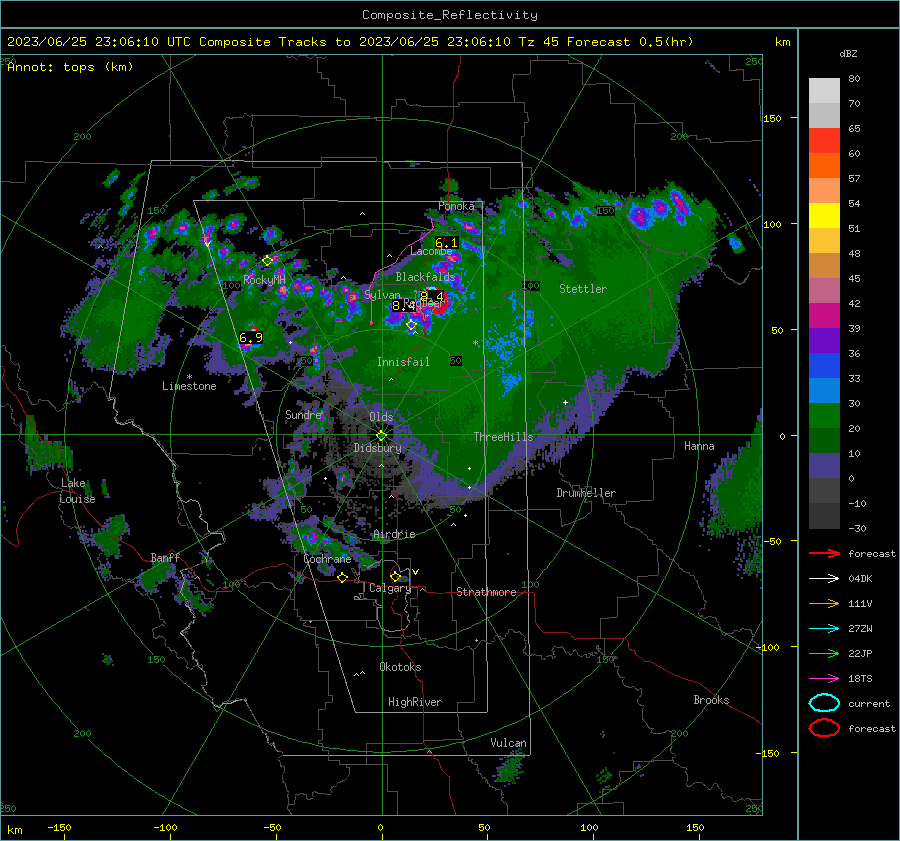Click the Sundre city label

pos(304,414)
